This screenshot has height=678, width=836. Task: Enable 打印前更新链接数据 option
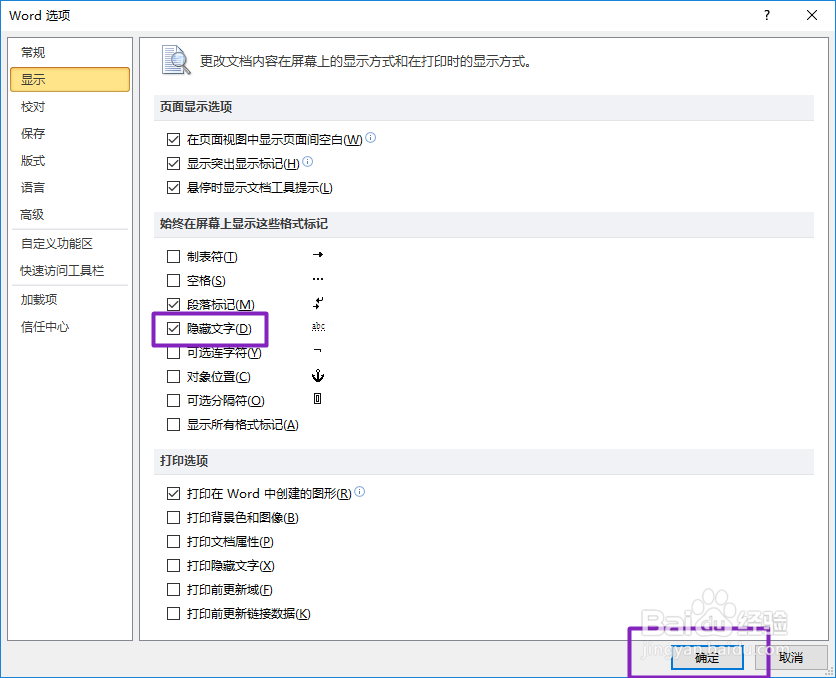(173, 614)
